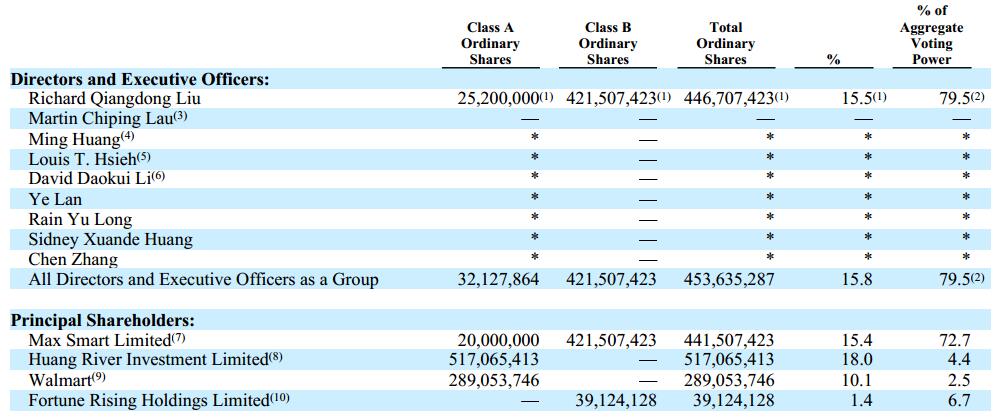Select the Class B Ordinary Shares header
This screenshot has width=999, height=420.
[607, 43]
